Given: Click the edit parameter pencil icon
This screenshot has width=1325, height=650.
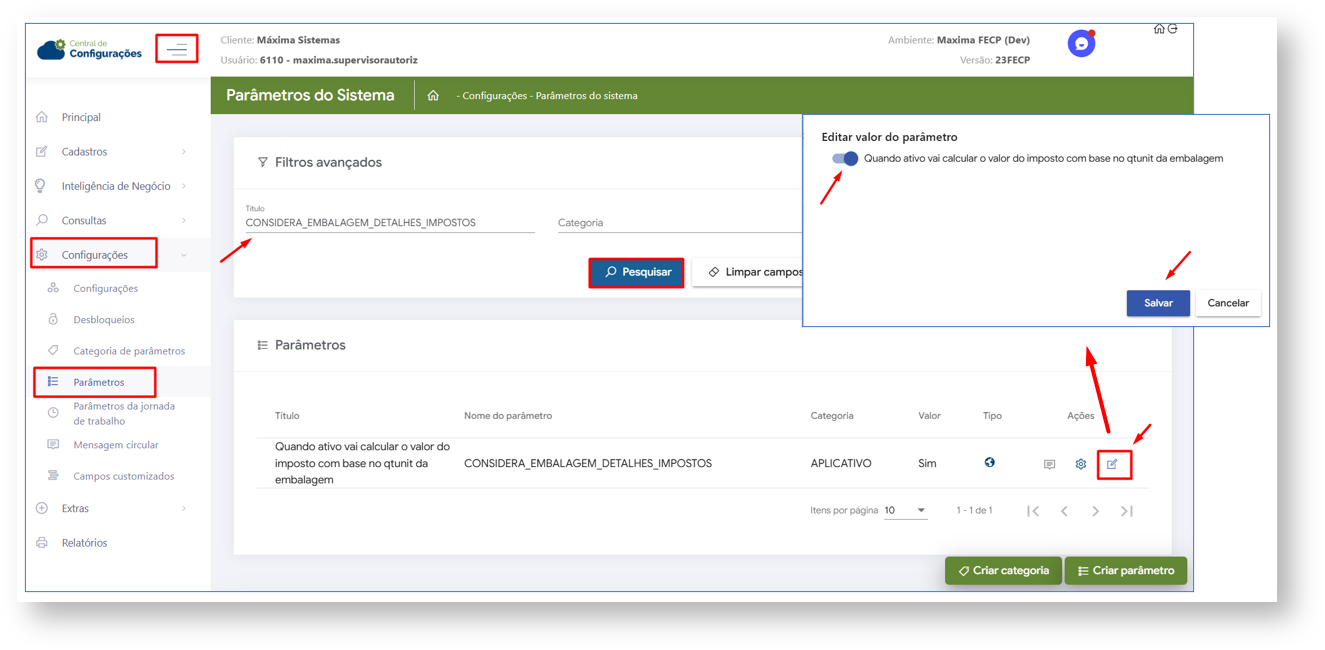Looking at the screenshot, I should [1113, 464].
